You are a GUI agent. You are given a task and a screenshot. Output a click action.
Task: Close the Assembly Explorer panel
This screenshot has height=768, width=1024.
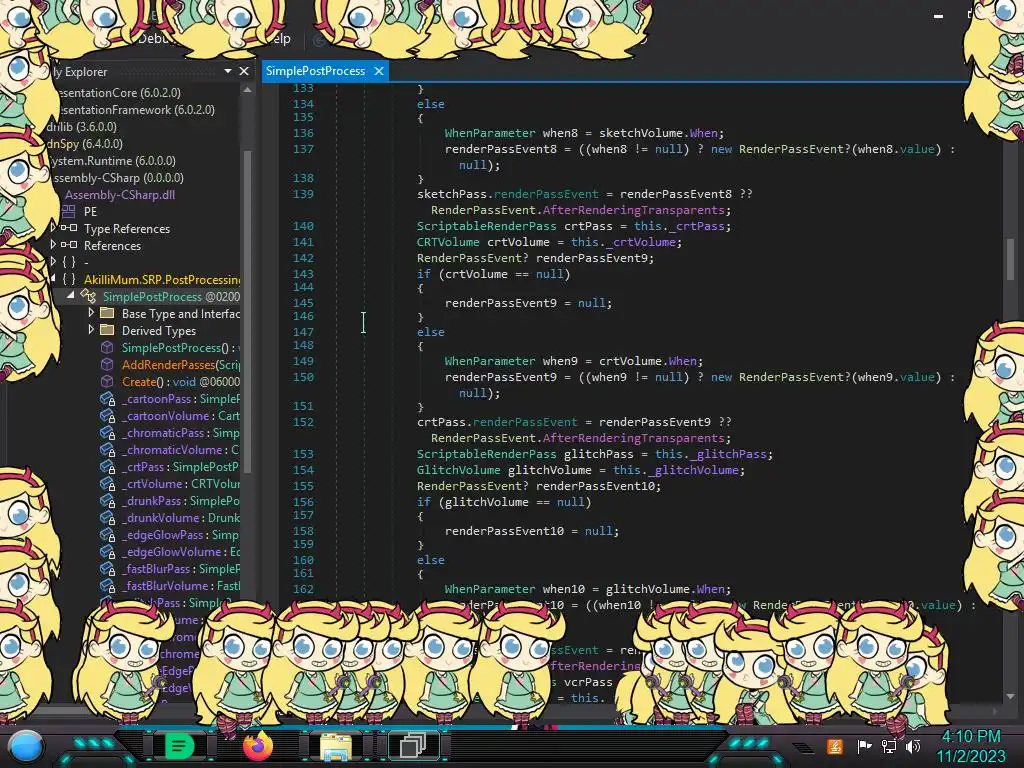click(244, 71)
